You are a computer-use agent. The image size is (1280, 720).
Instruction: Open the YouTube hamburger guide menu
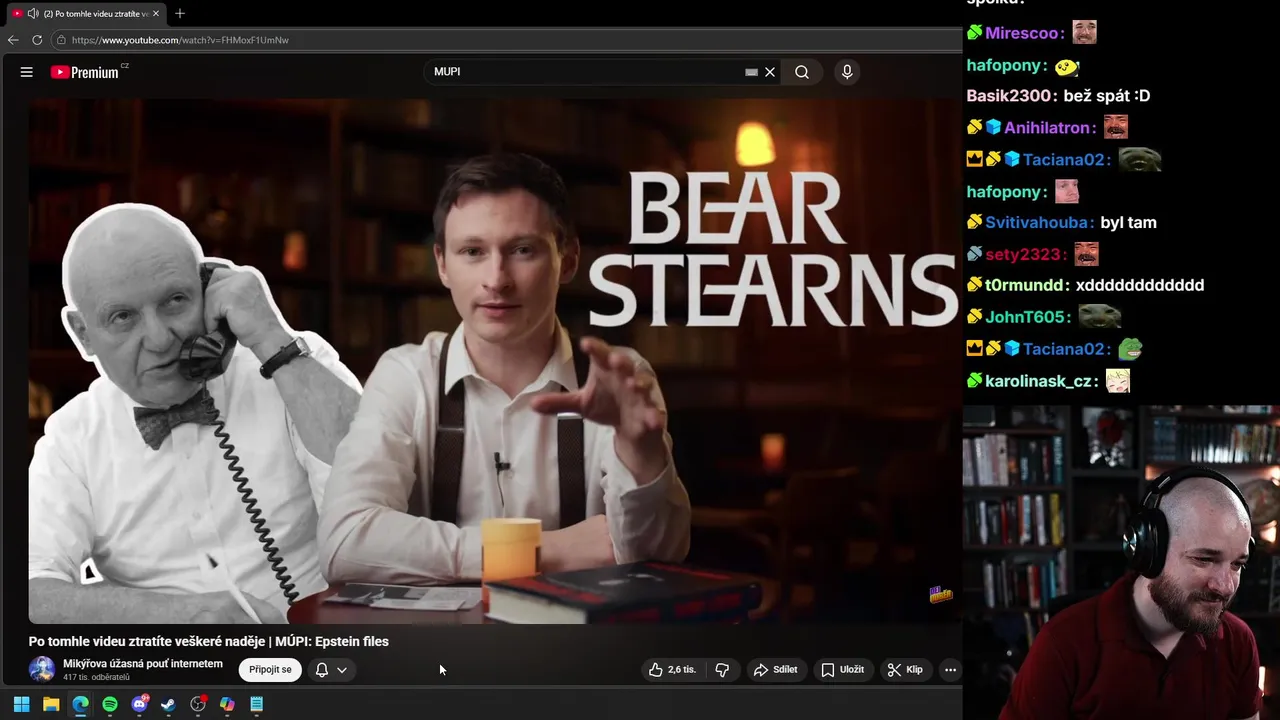point(27,72)
